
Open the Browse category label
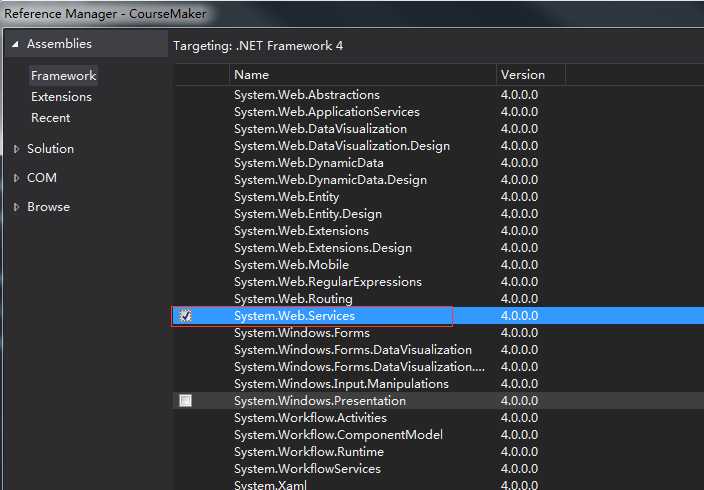pos(48,207)
